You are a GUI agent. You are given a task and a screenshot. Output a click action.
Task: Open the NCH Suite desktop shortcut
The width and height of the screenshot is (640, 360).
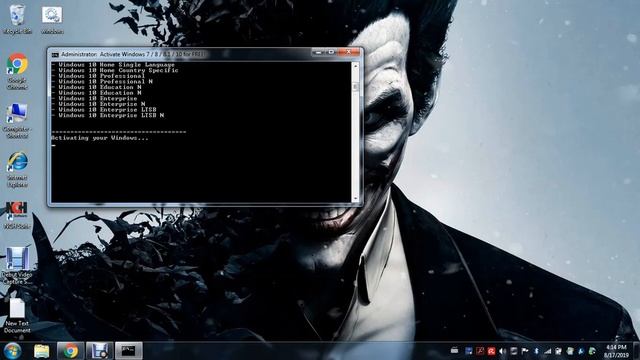tap(17, 215)
